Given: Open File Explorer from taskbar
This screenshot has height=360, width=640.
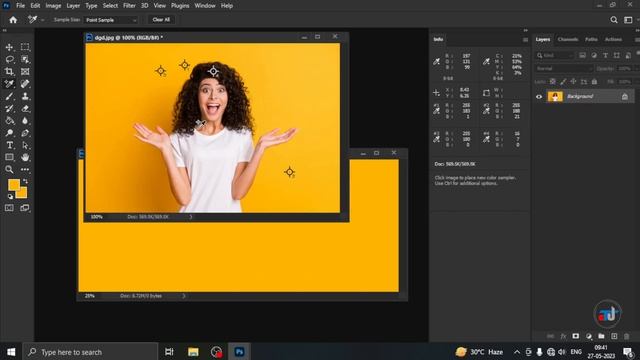Looking at the screenshot, I should click(193, 352).
